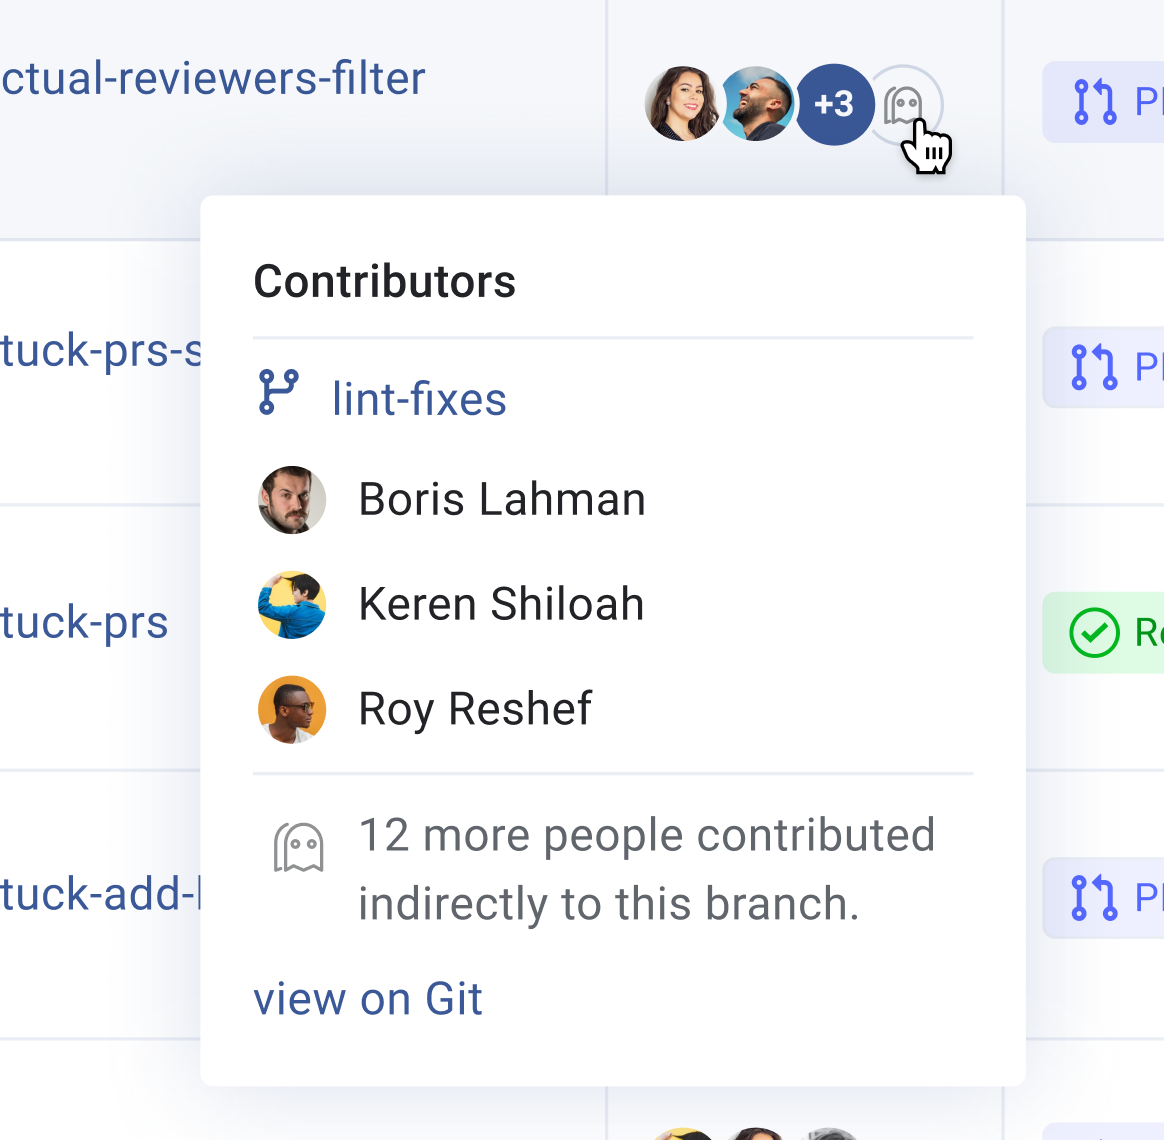The image size is (1164, 1140).
Task: Select Boris Lahman's avatar in popup
Action: 292,499
